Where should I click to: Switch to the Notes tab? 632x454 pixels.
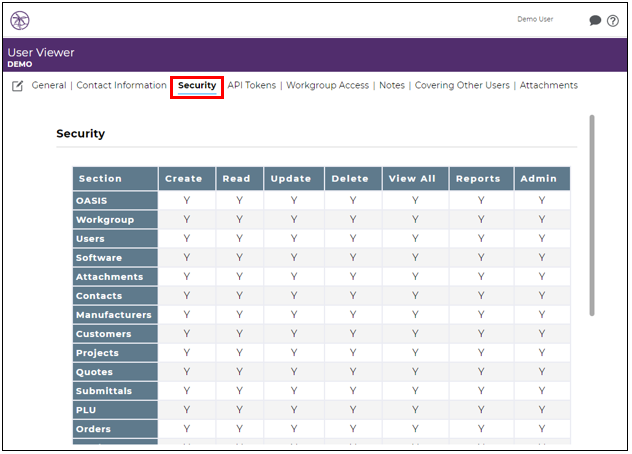tap(392, 85)
